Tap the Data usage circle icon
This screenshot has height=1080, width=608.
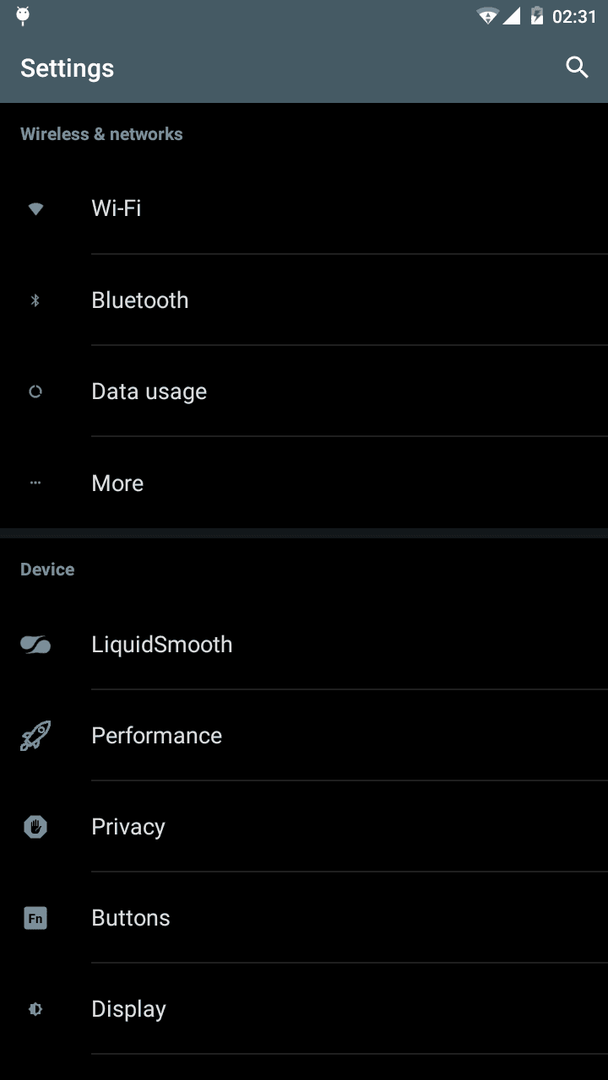pyautogui.click(x=36, y=391)
